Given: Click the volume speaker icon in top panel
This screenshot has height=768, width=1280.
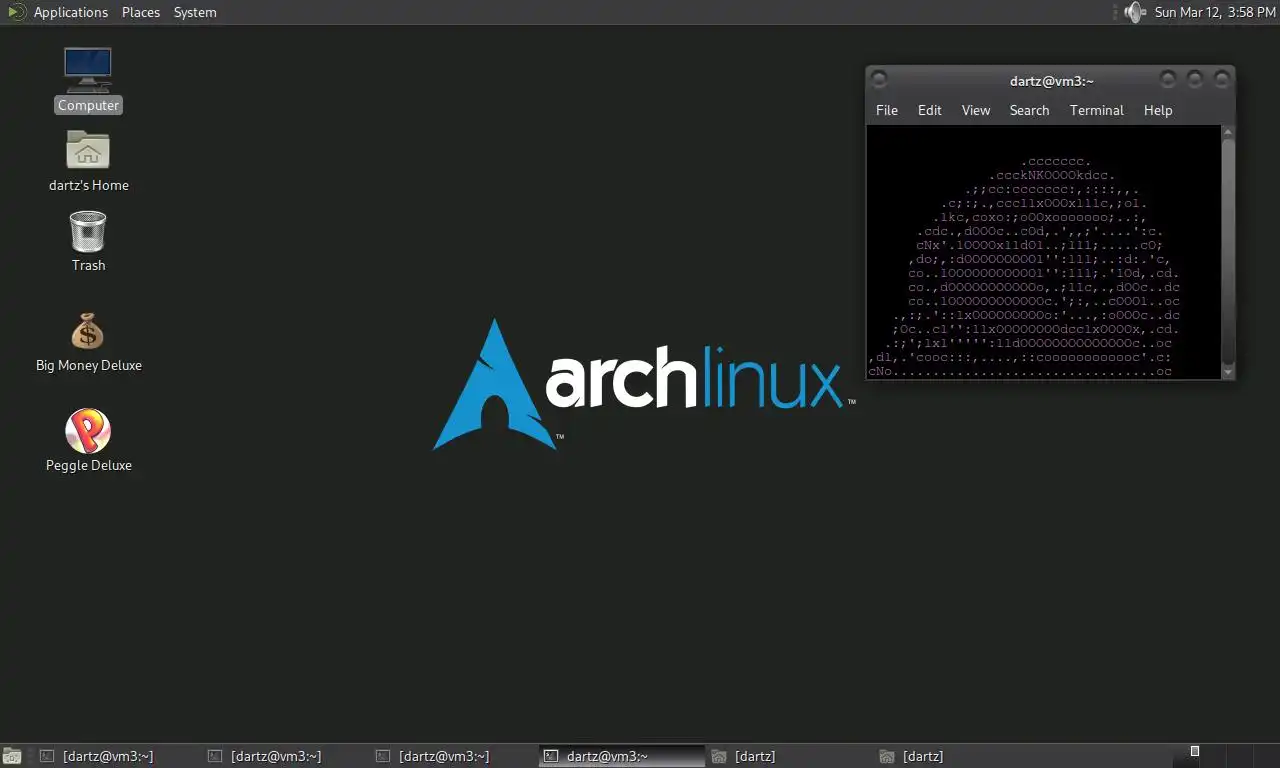Looking at the screenshot, I should coord(1135,12).
